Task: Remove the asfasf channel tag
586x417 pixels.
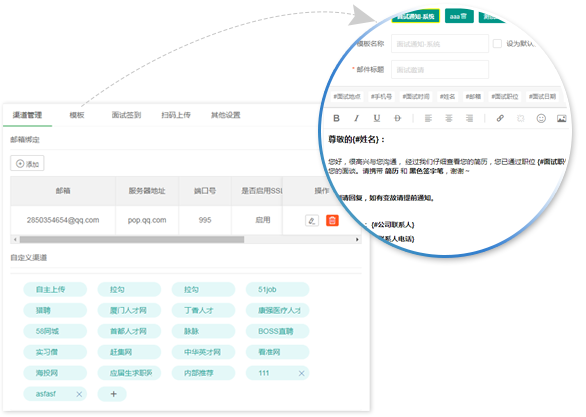Action: 79,394
